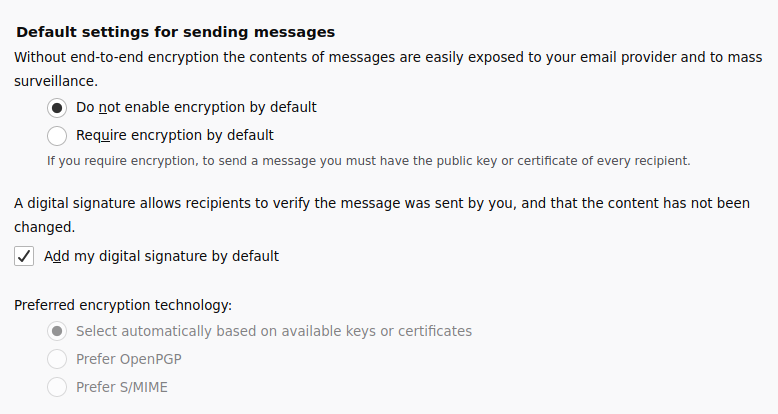Choose the "Prefer OpenPGP" radio button
Screen dimensions: 778x414
pos(57,359)
